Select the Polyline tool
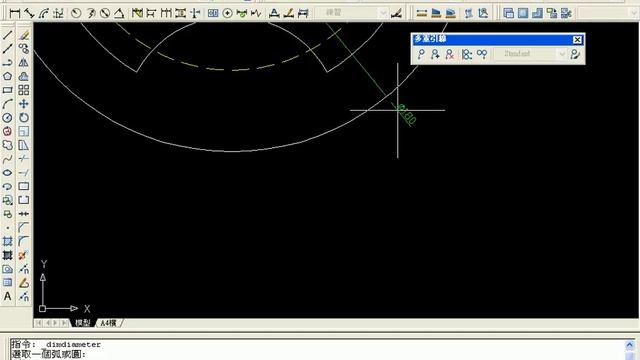 pyautogui.click(x=7, y=63)
